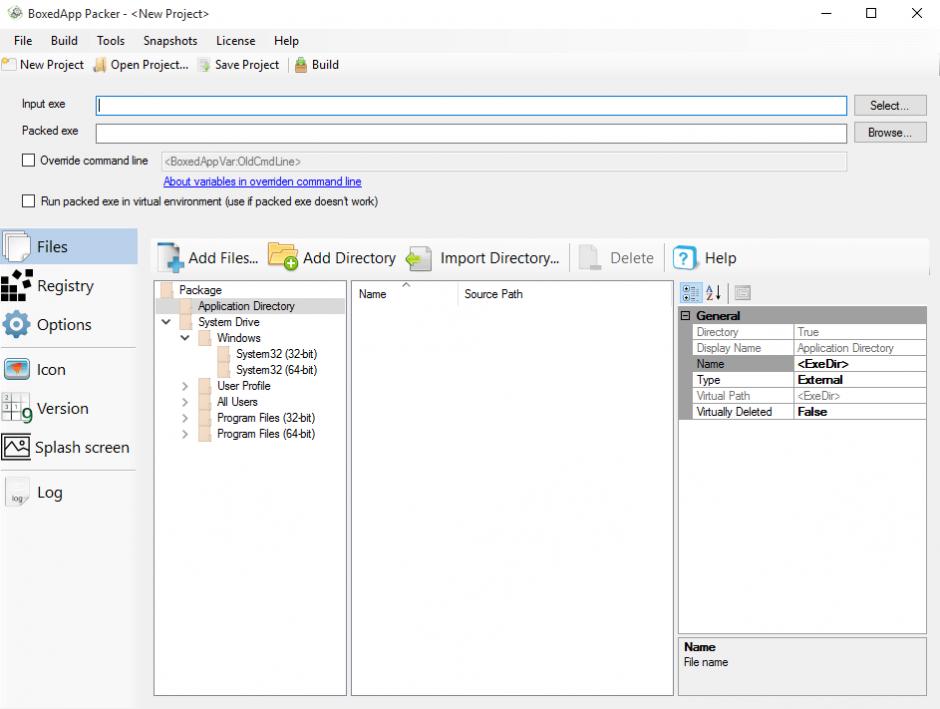Image resolution: width=940 pixels, height=709 pixels.
Task: Open the Snapshots menu
Action: 170,41
